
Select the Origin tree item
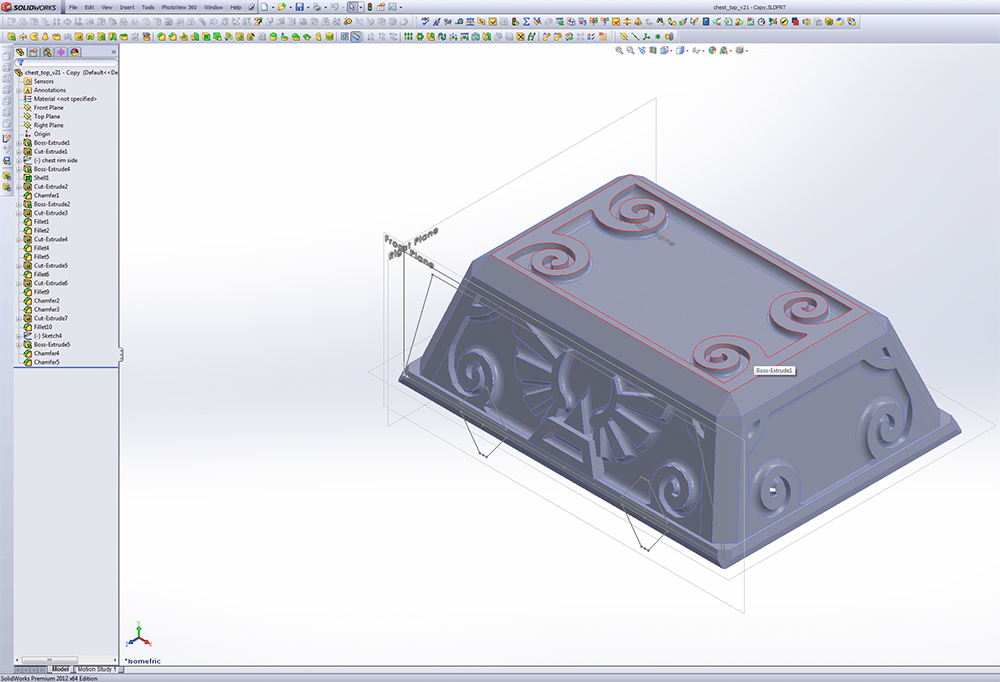pos(41,134)
